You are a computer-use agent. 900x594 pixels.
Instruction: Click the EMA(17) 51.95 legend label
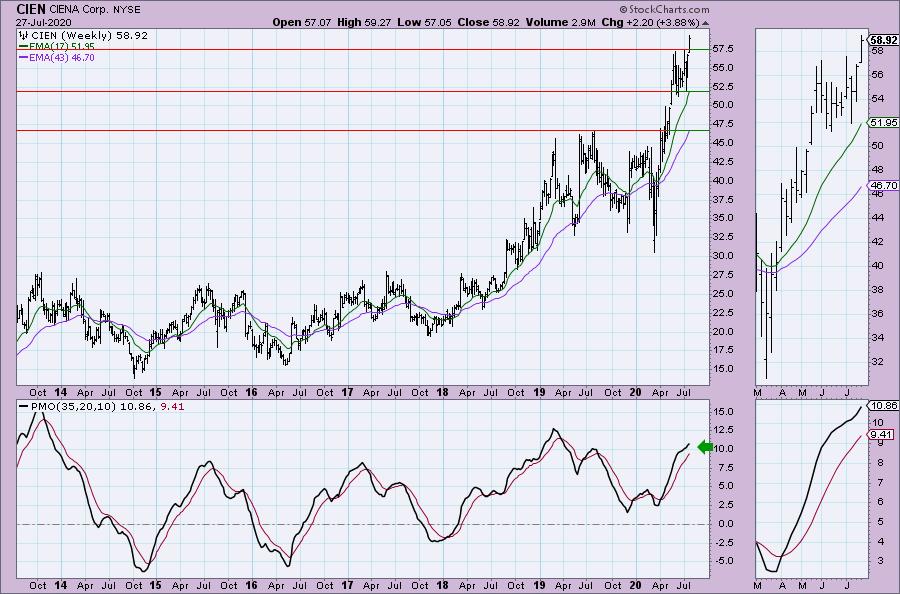pyautogui.click(x=62, y=46)
